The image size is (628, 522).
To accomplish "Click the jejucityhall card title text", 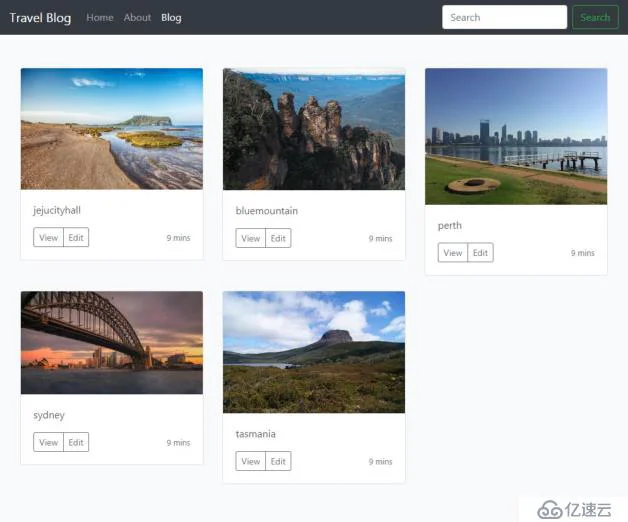I will [x=57, y=210].
